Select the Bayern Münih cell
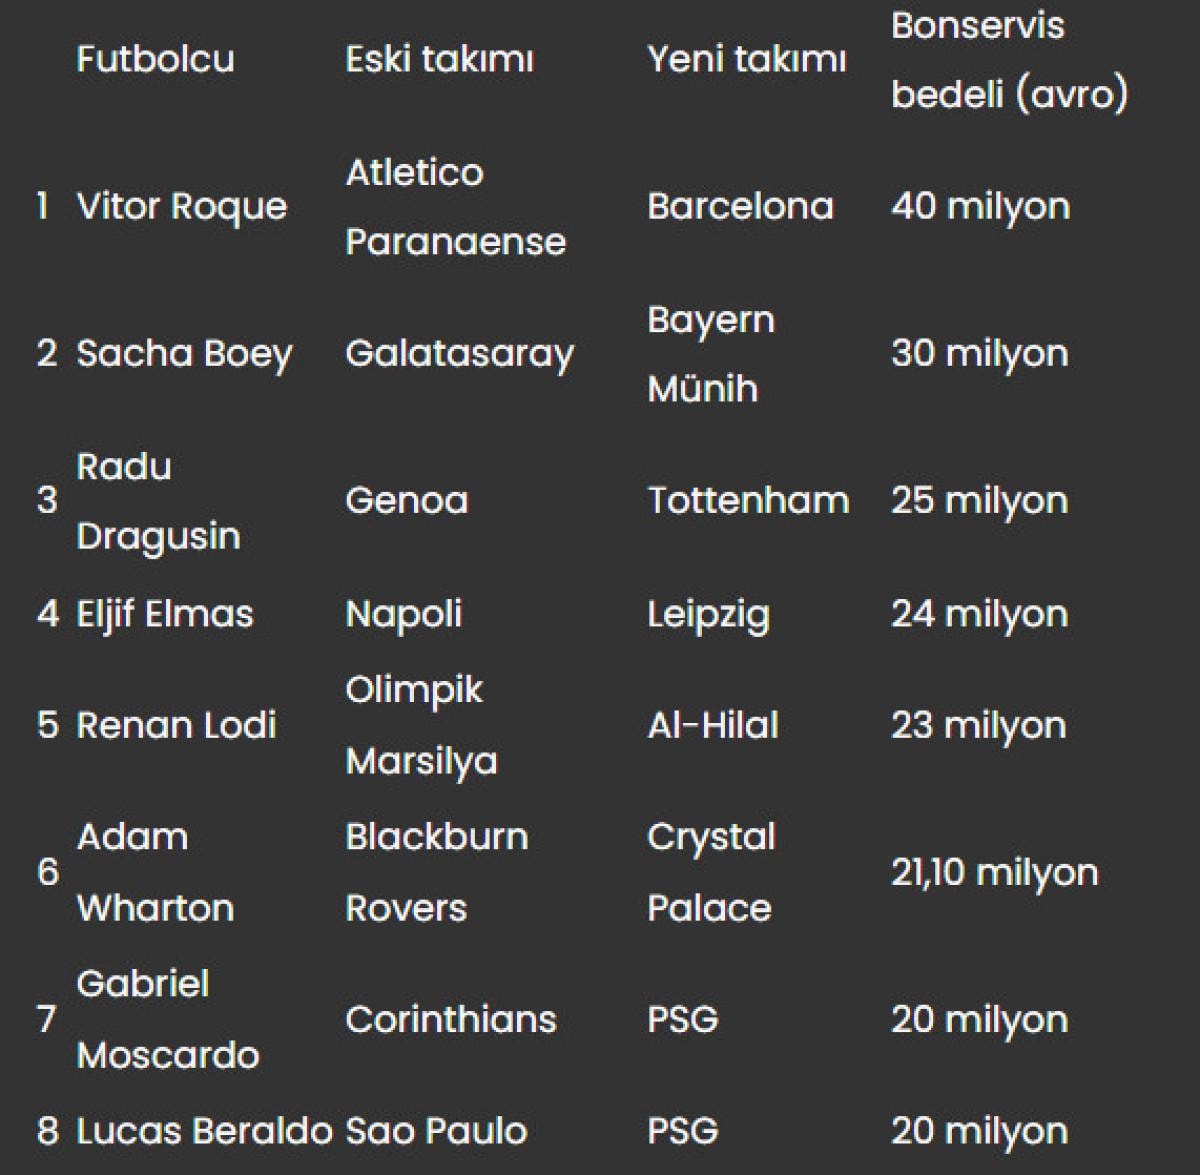 click(x=710, y=353)
